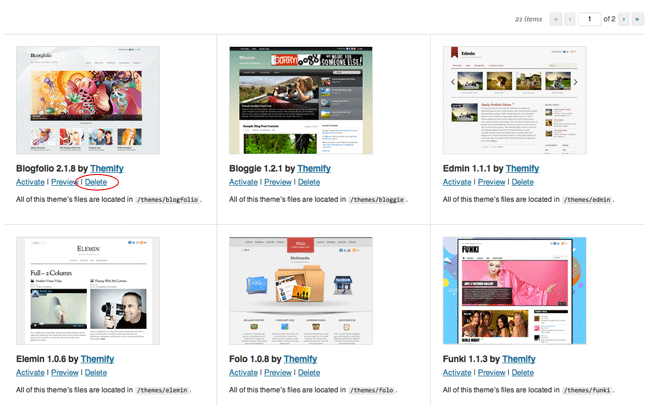Preview the Funki theme
The image size is (650, 406).
491,372
